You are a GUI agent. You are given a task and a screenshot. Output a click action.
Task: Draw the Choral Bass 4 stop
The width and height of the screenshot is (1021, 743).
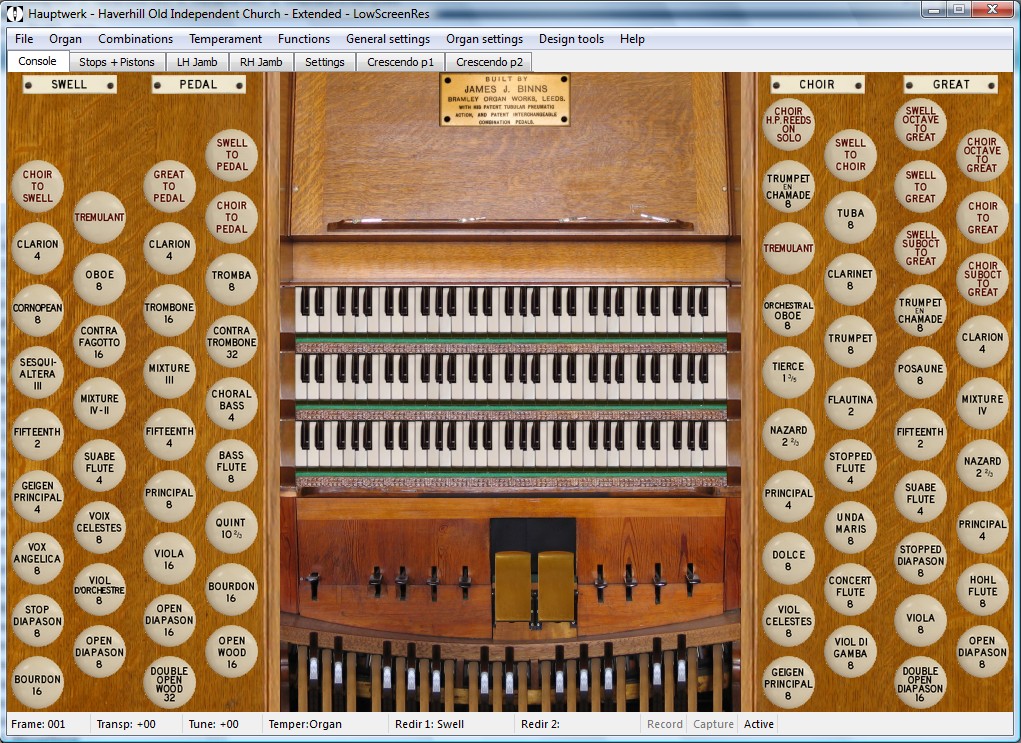click(232, 404)
